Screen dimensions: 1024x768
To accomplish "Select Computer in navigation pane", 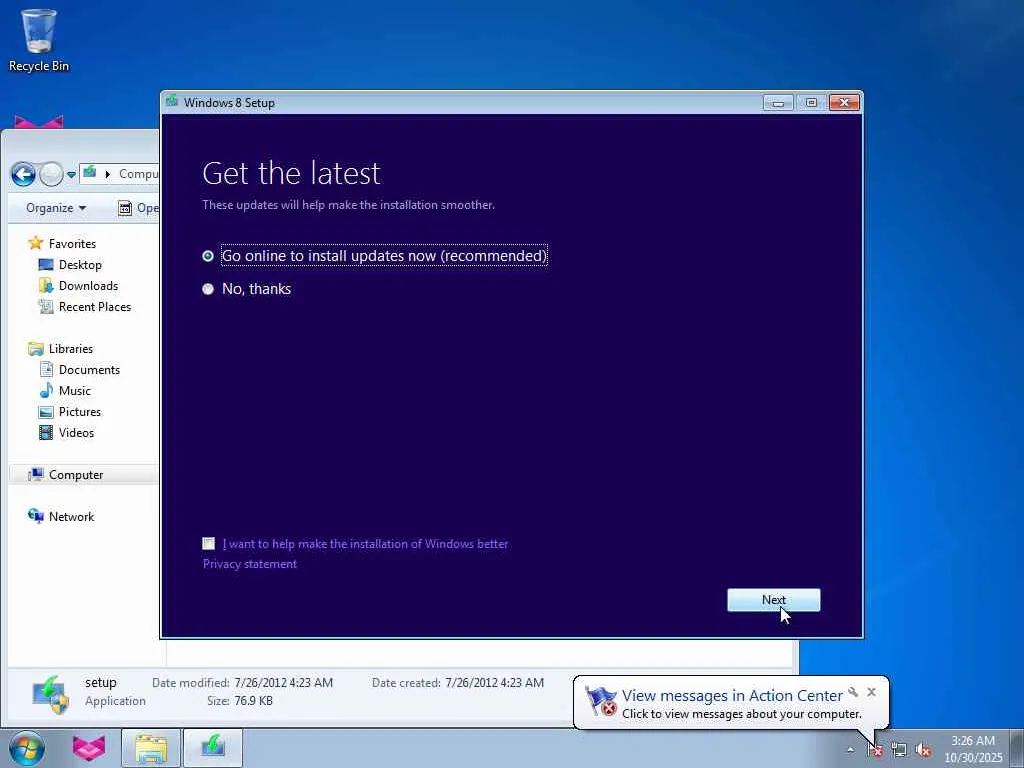I will pos(76,475).
